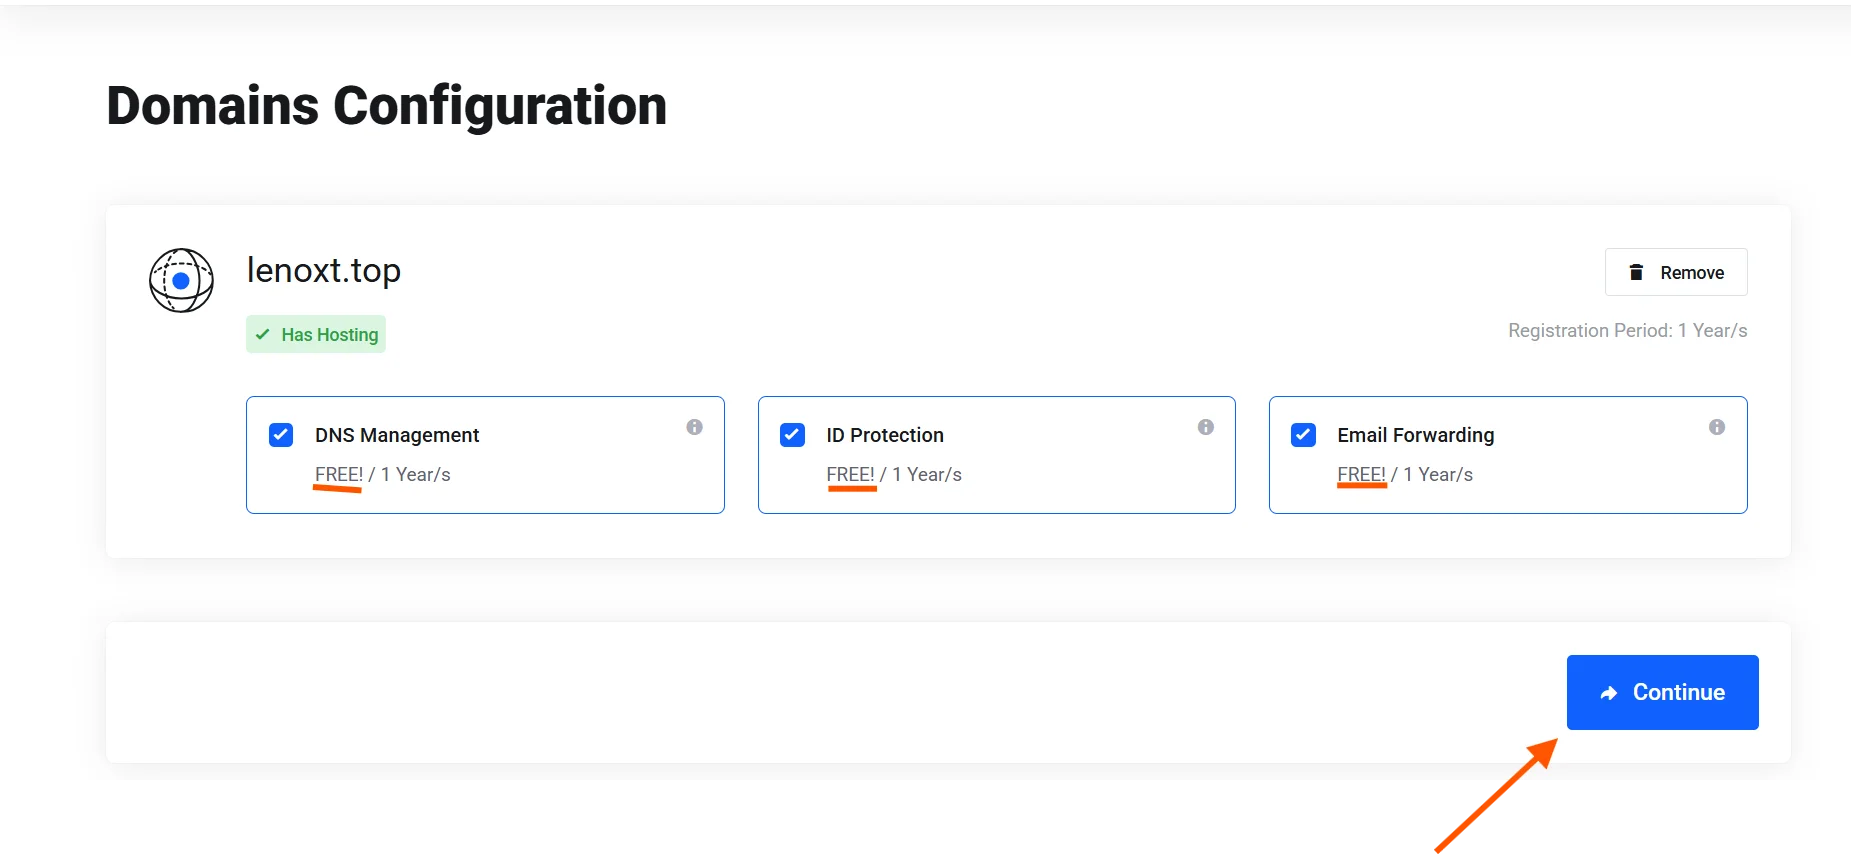The width and height of the screenshot is (1851, 854).
Task: Click the FREE! underlined price under DNS Management
Action: [337, 474]
